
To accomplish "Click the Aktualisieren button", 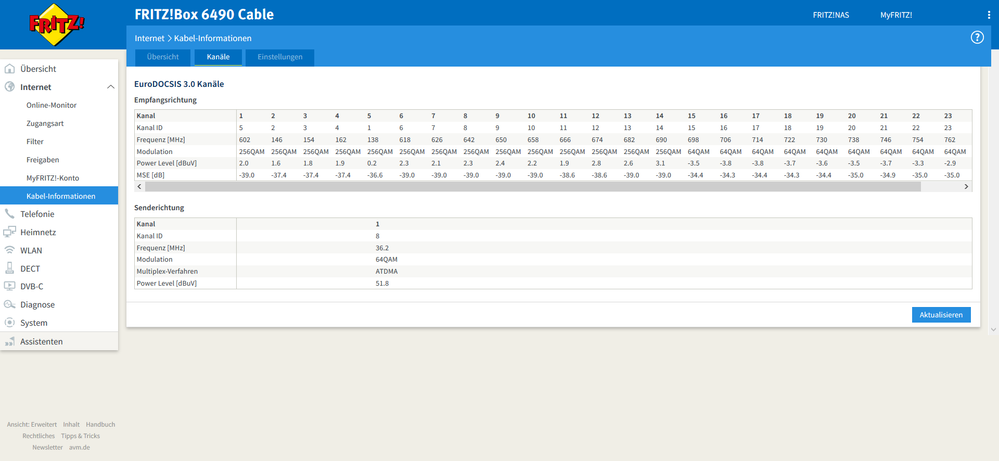I will [941, 315].
